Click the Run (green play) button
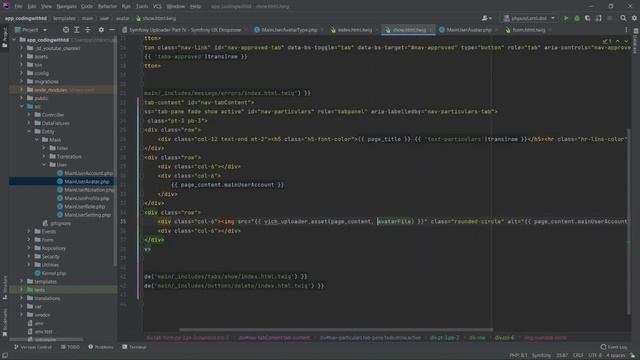 pos(566,18)
